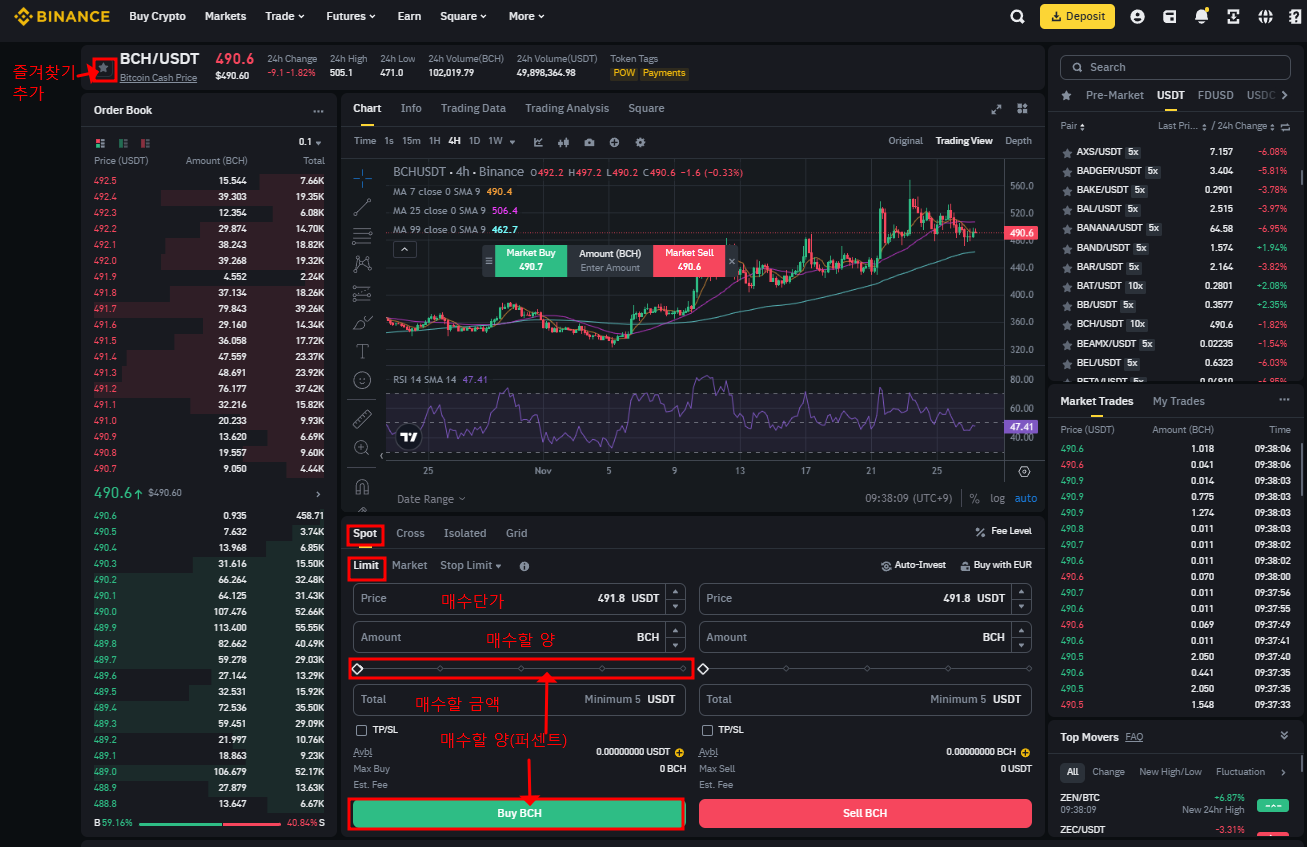Open chart settings gear icon
This screenshot has width=1307, height=847.
tap(640, 141)
